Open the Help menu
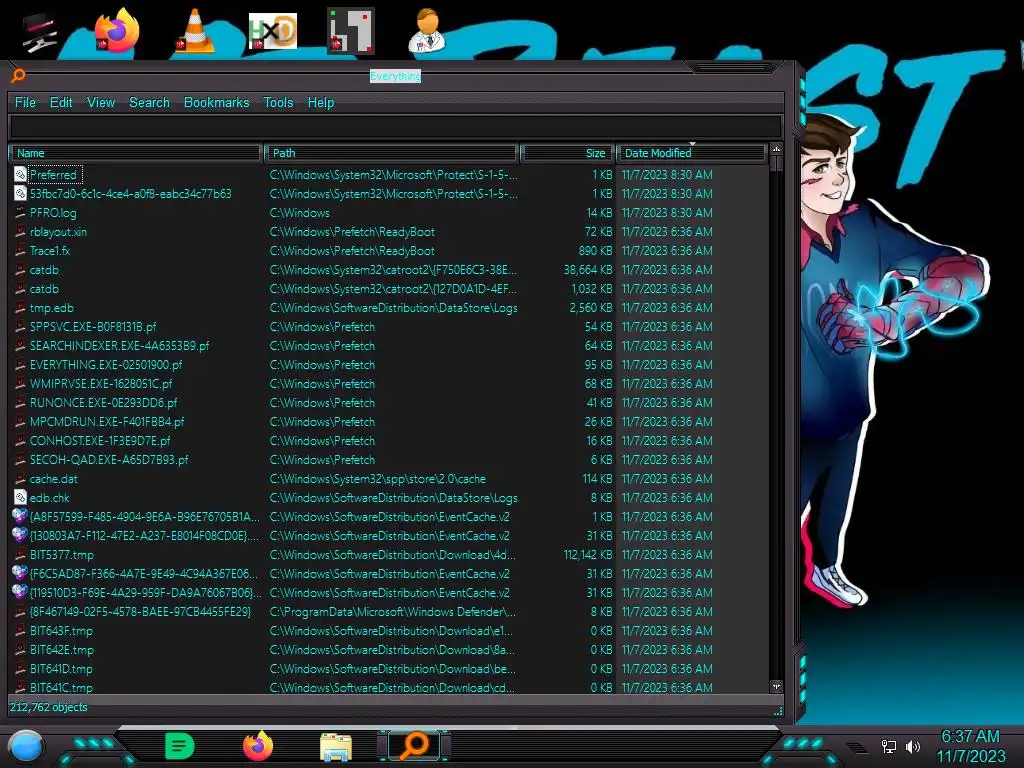Screen dimensions: 1024x768 (x=321, y=103)
